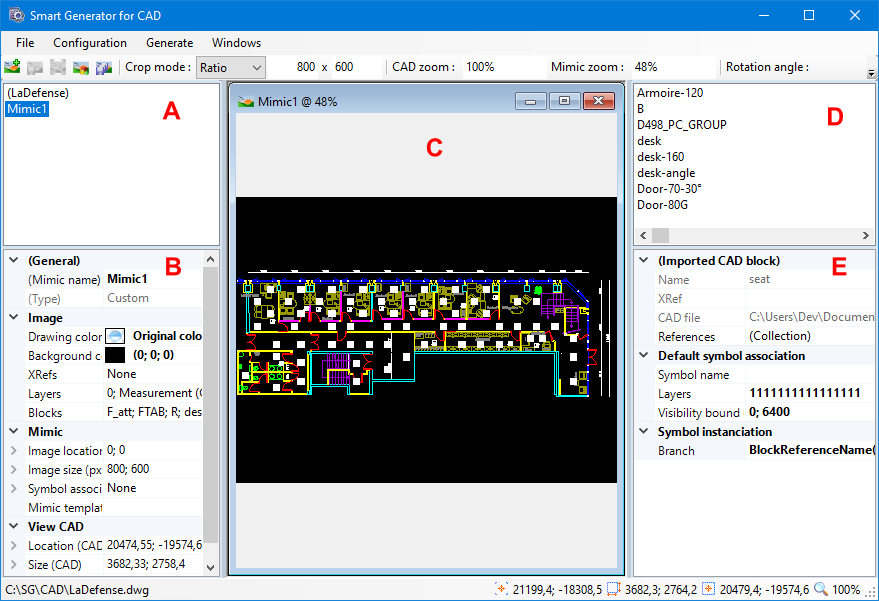The image size is (879, 601).
Task: Collapse the (General) property group
Action: 14,260
